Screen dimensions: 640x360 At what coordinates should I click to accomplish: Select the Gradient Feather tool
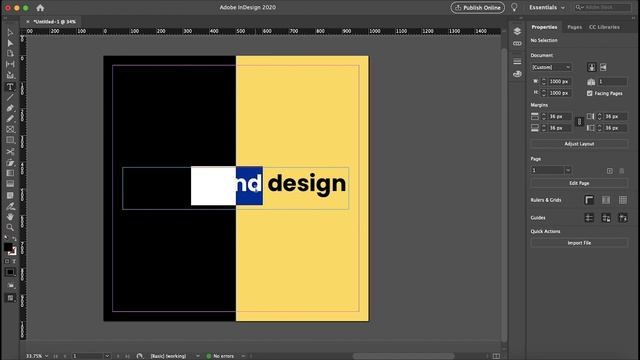pos(10,184)
